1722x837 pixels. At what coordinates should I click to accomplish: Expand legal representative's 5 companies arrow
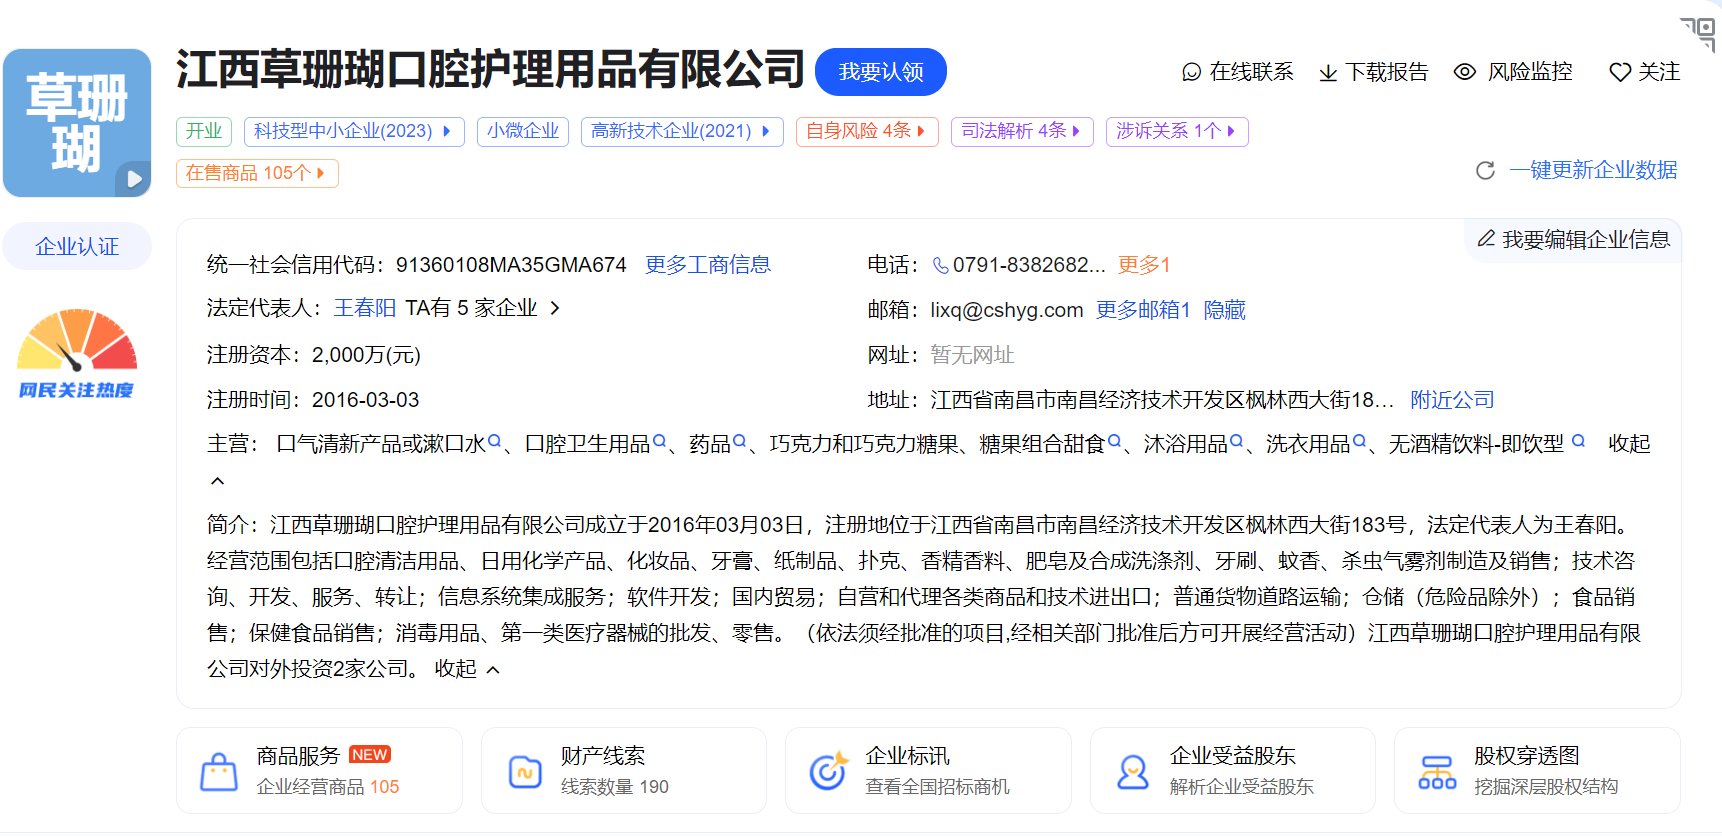coord(555,308)
